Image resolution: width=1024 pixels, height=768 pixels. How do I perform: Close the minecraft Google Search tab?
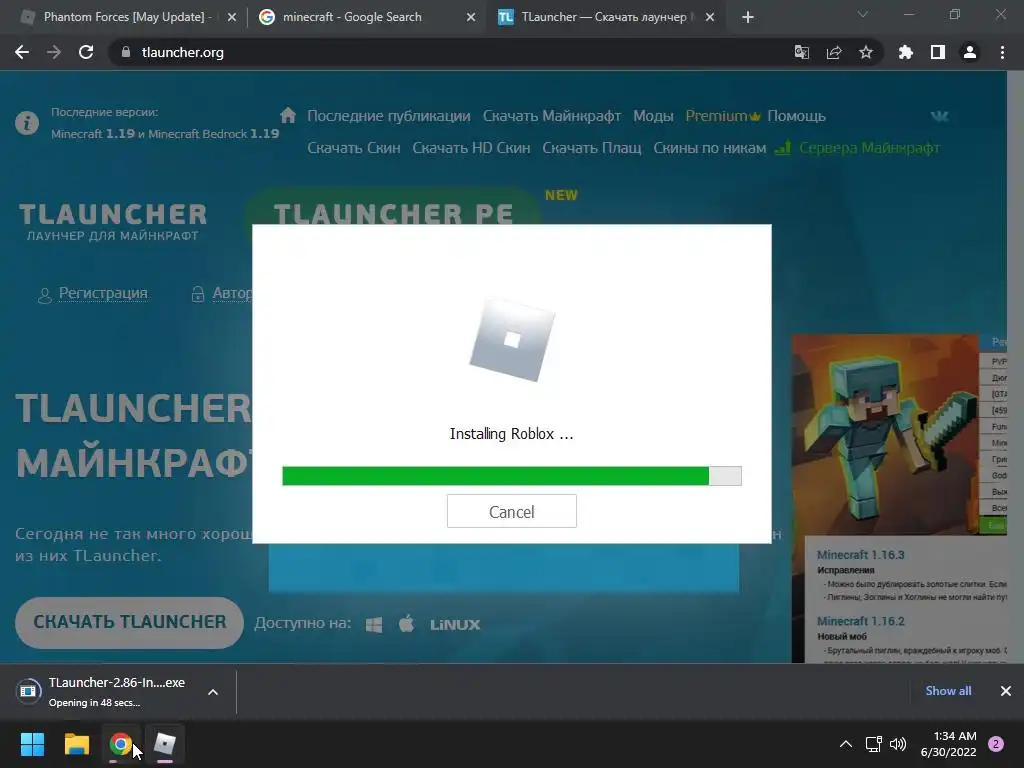pos(471,18)
